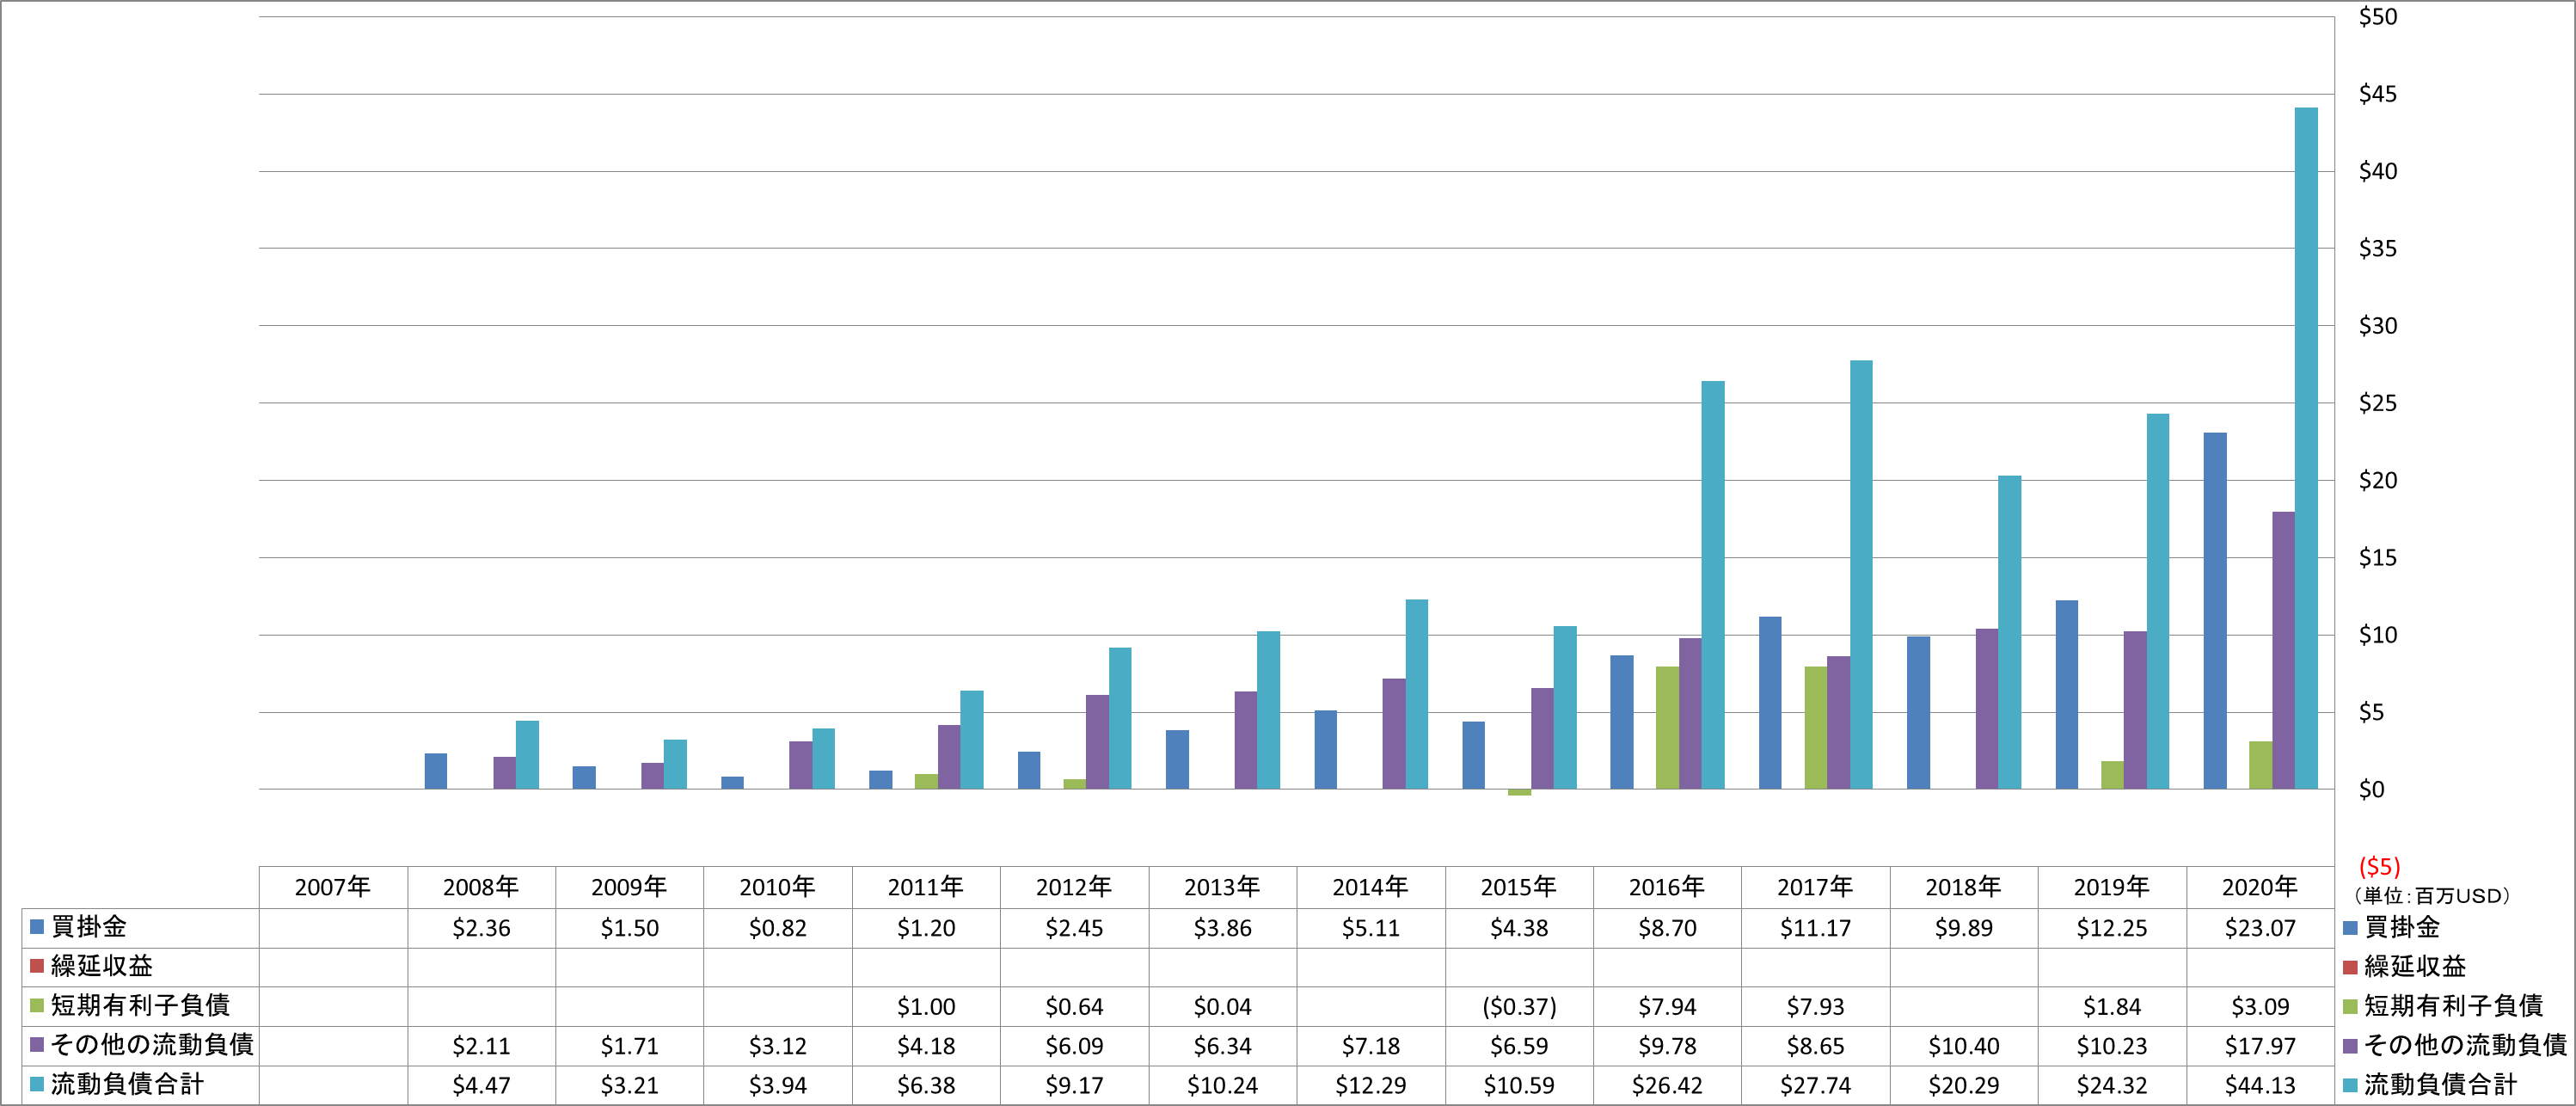Select the teal total bar for 2019
This screenshot has height=1106, width=2576.
[2158, 601]
